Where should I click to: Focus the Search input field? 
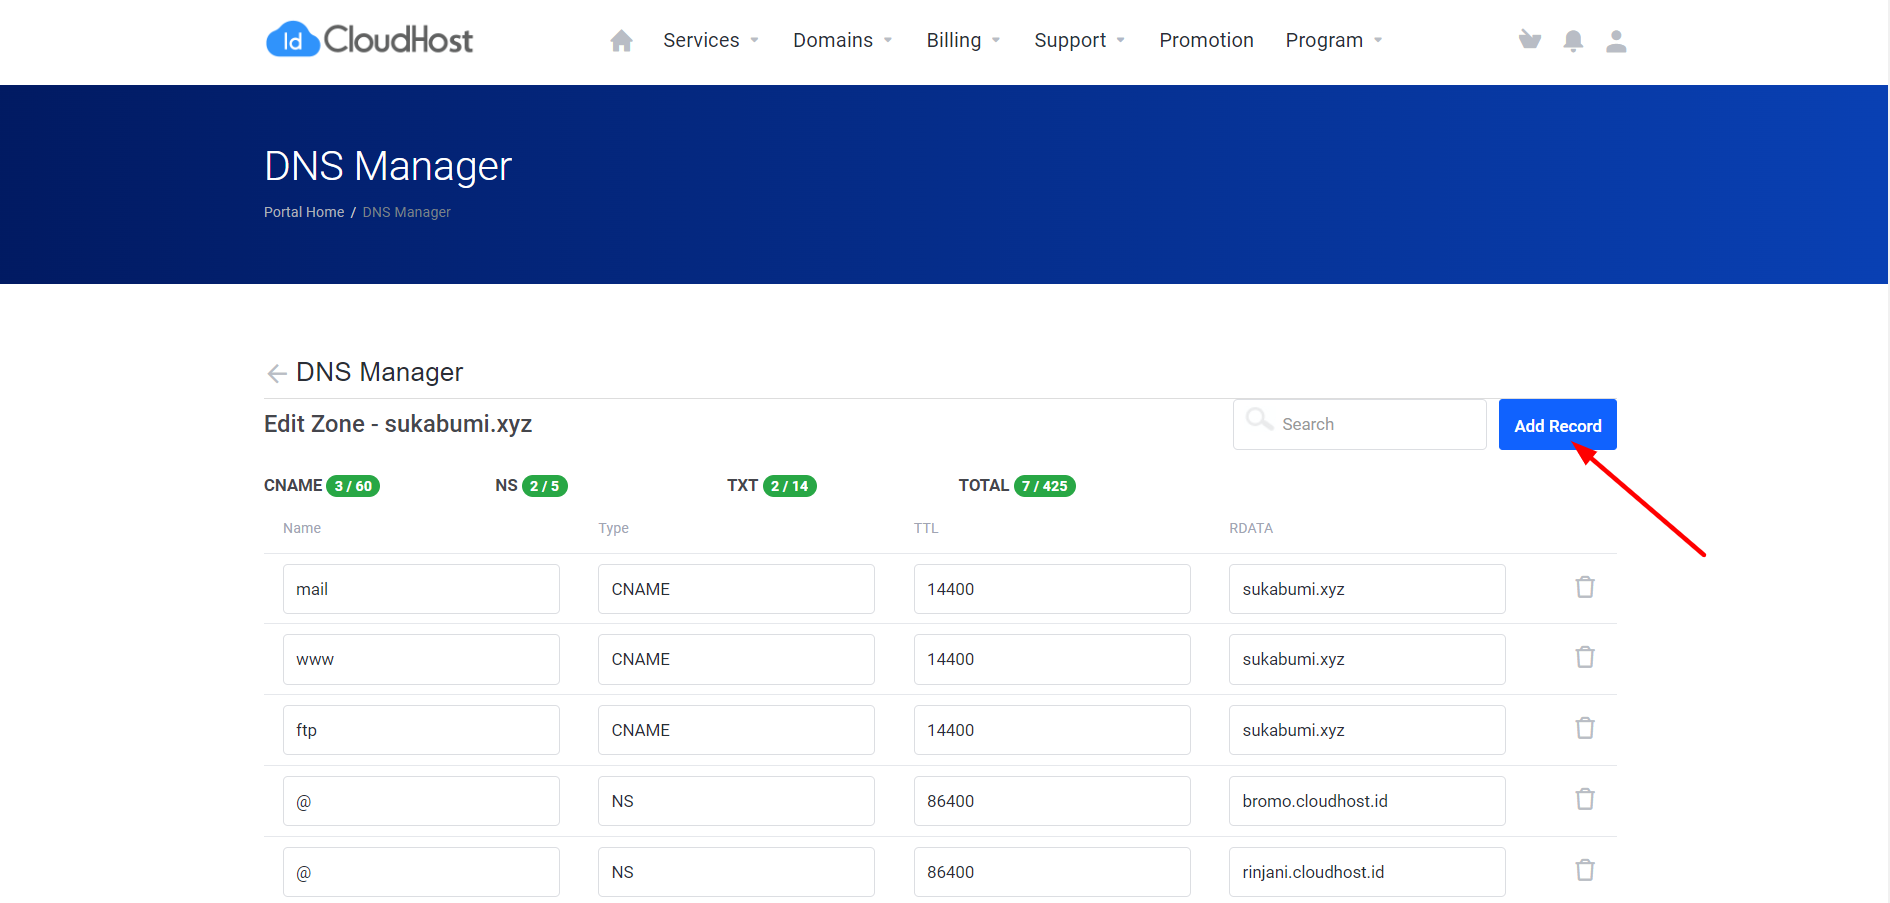[1360, 424]
